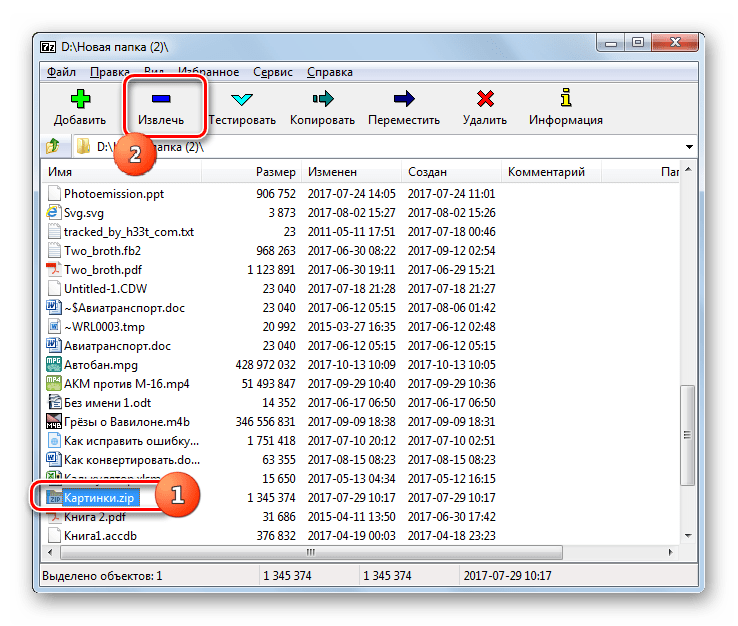Open the Сервис menu

[273, 72]
